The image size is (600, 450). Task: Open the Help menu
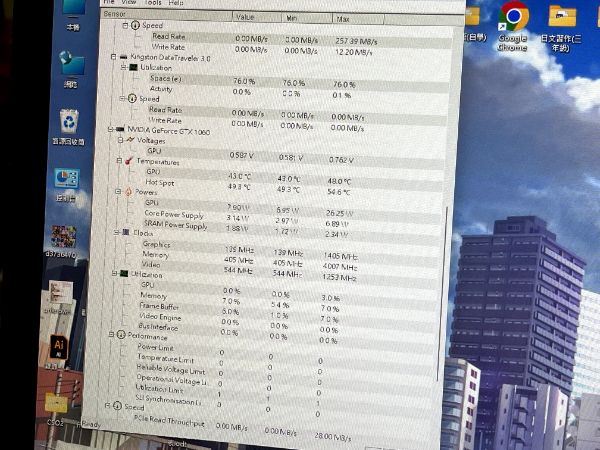176,3
